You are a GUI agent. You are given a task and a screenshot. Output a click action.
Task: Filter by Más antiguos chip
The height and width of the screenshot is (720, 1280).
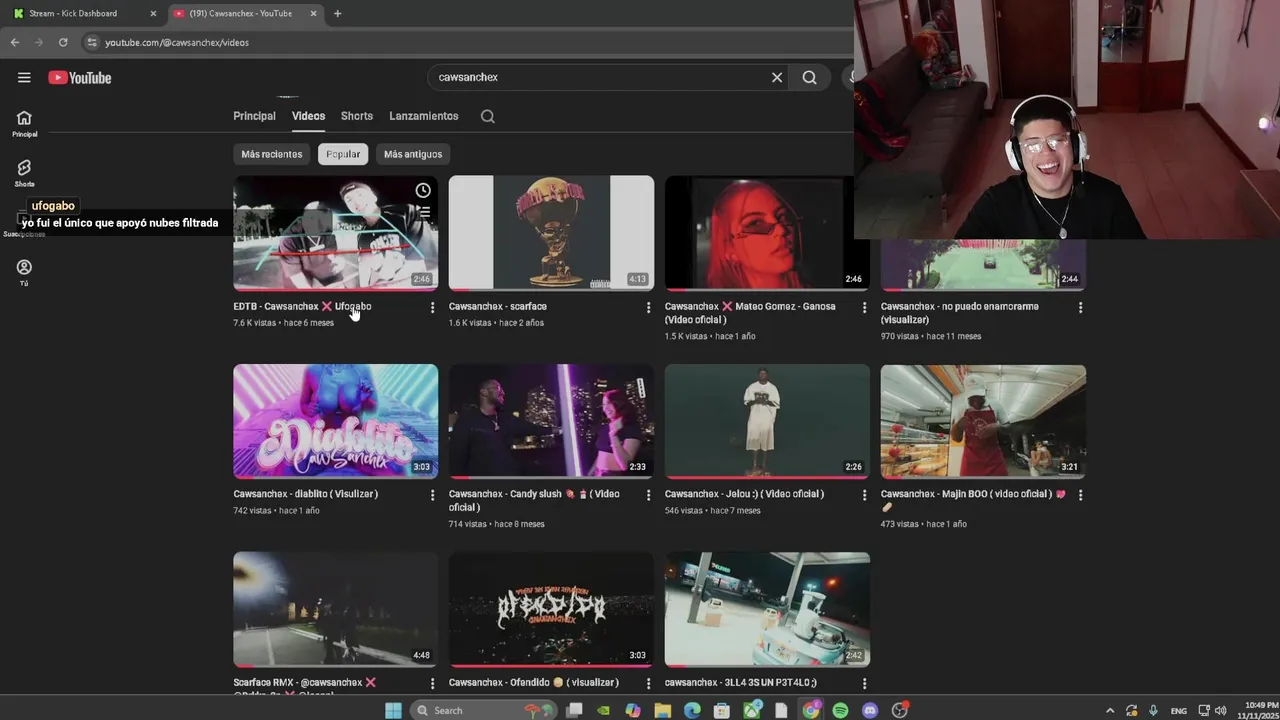pos(413,154)
